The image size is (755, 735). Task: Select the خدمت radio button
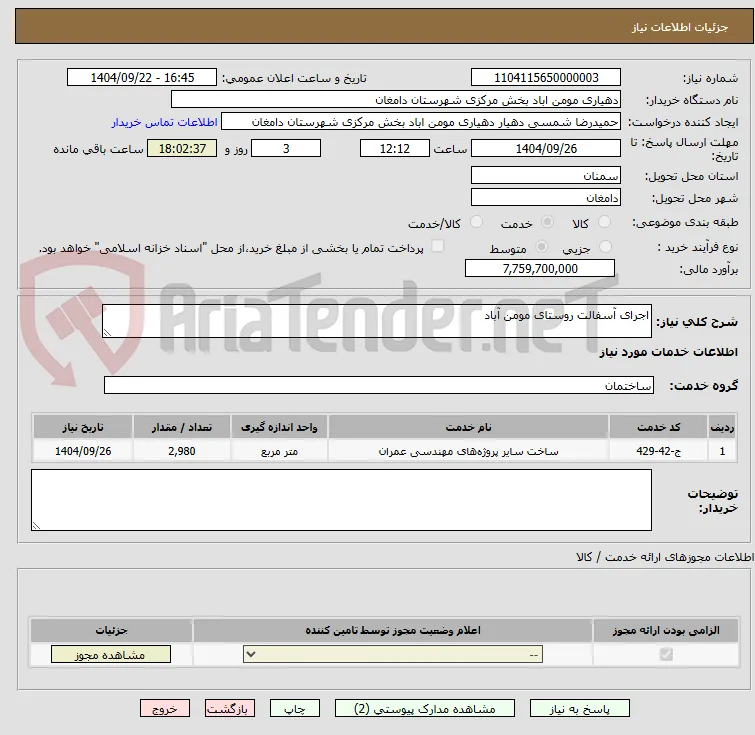click(547, 222)
